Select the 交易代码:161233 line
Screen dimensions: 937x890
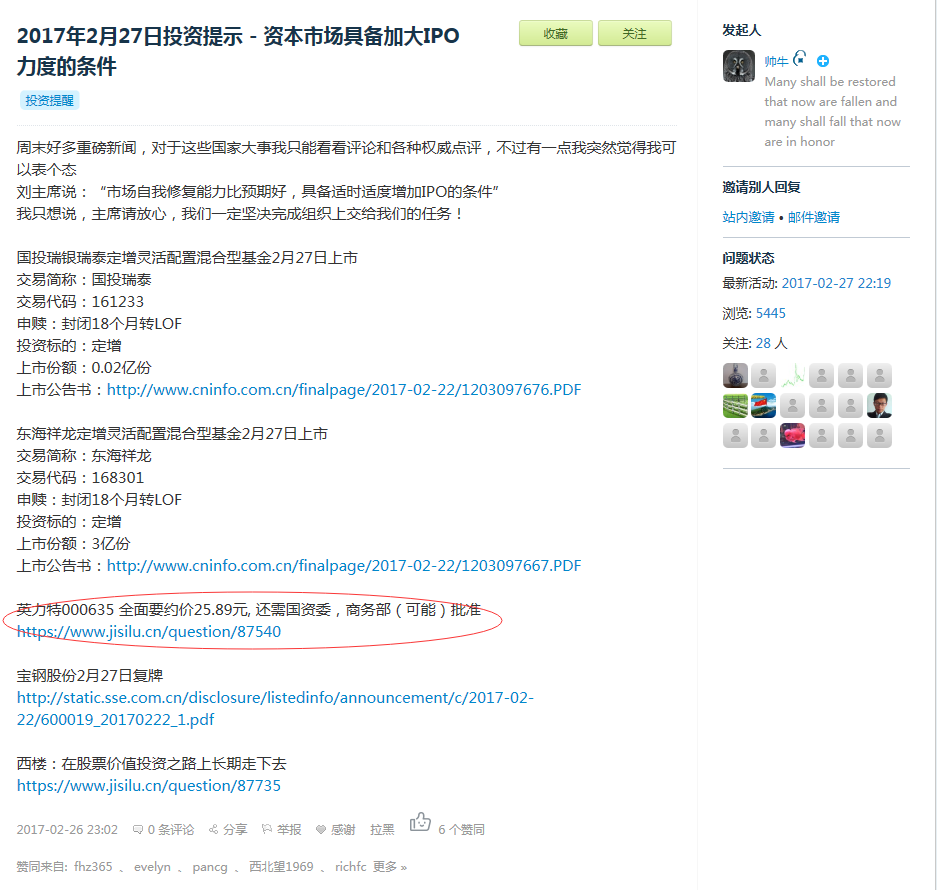80,302
